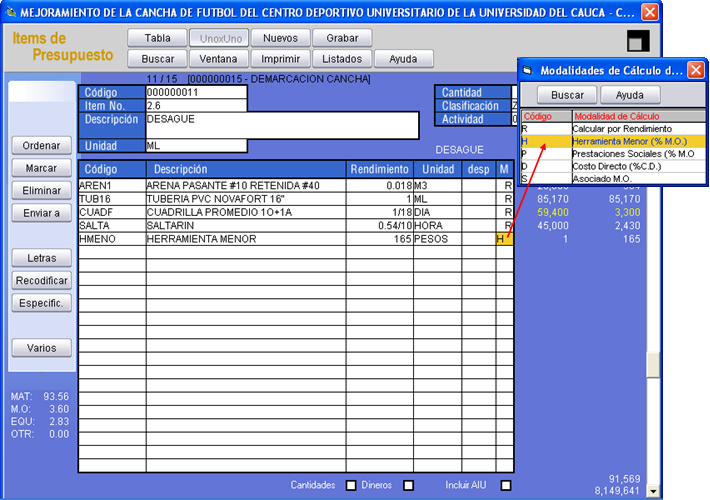Click the HORA unit cell
Screen dimensions: 710x500
pyautogui.click(x=437, y=226)
